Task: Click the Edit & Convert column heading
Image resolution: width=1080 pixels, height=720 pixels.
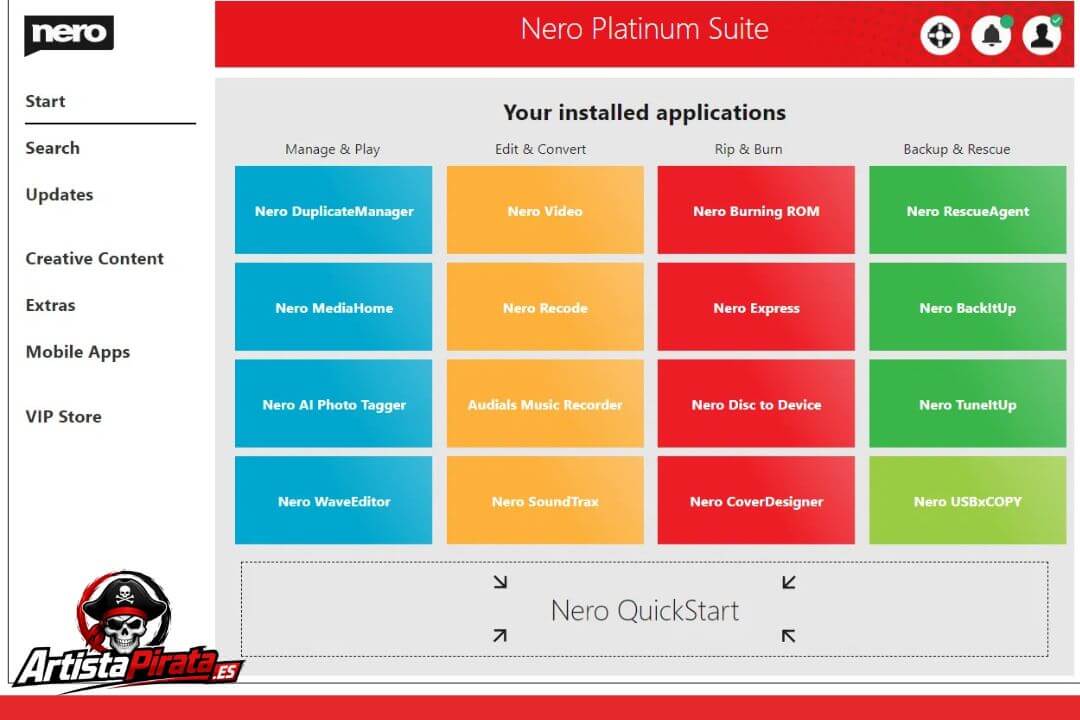Action: pyautogui.click(x=541, y=149)
